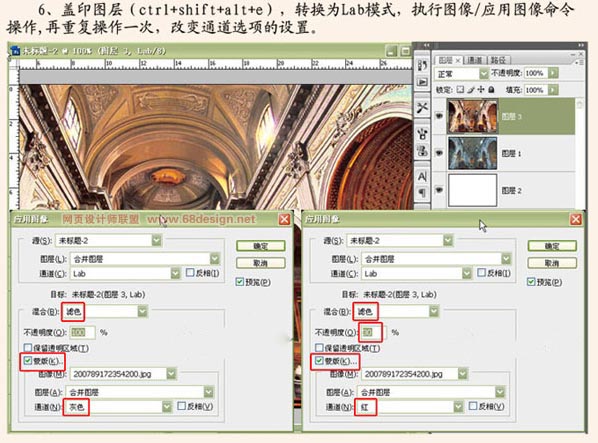Click the lock image pixels brush icon

tap(471, 90)
